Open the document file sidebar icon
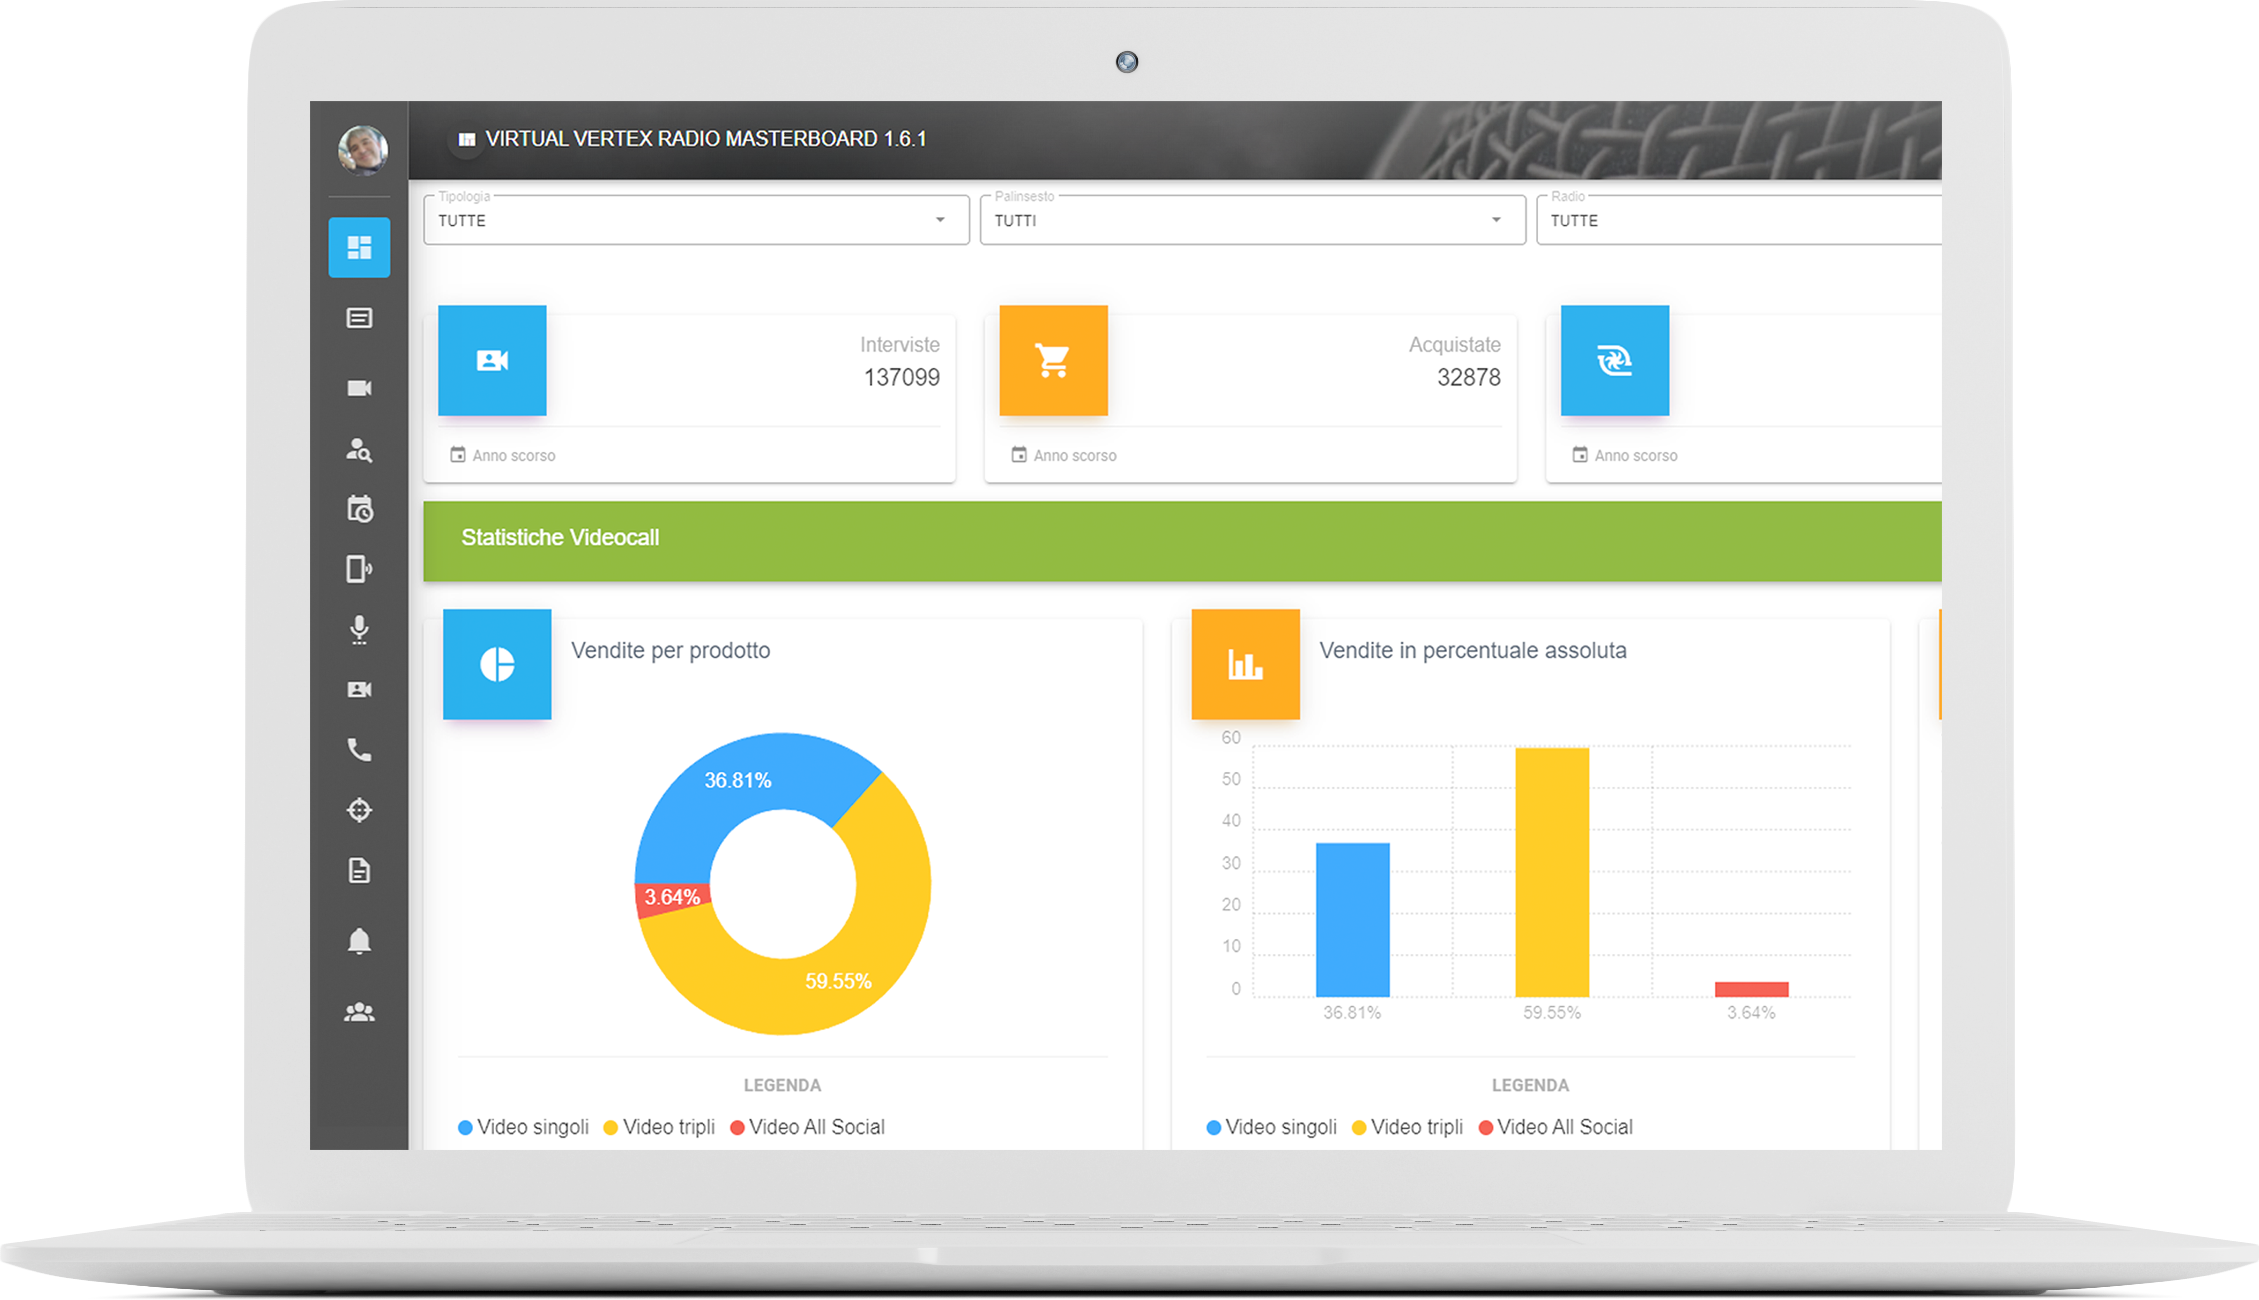Viewport: 2259px width, 1300px height. tap(359, 871)
